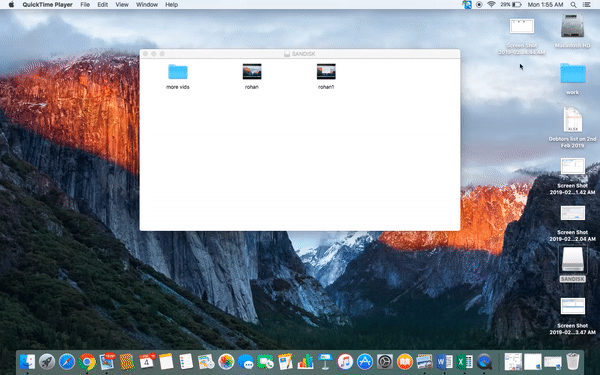
Task: Open Pages from the Dock
Action: 285,362
